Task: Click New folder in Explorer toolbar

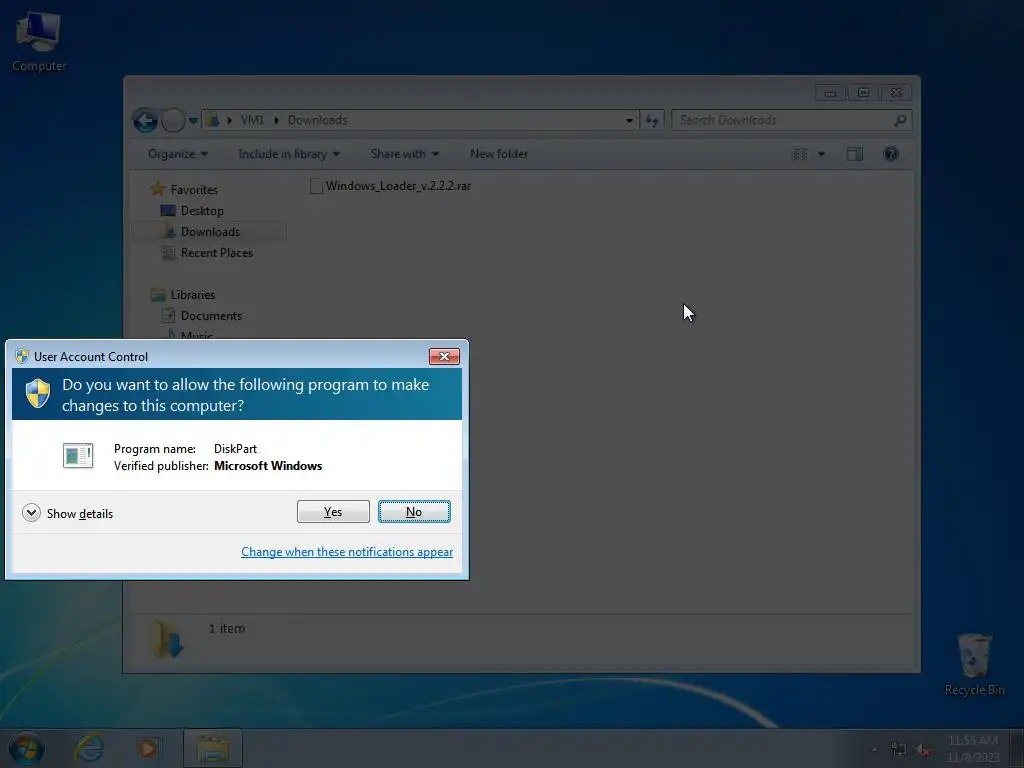Action: tap(499, 154)
